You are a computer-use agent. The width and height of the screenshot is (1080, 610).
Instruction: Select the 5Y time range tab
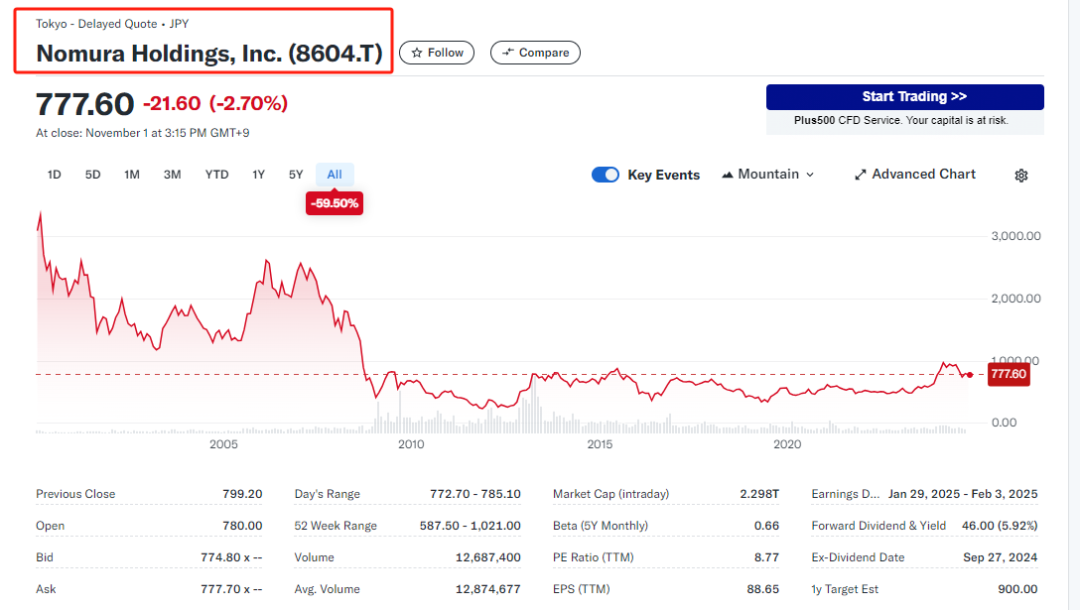[296, 175]
